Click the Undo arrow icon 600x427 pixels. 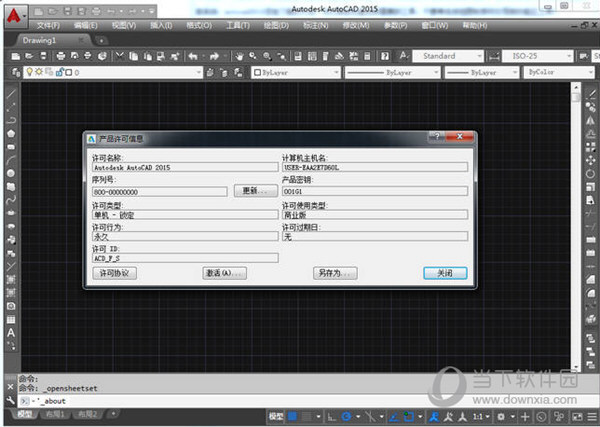pyautogui.click(x=192, y=56)
